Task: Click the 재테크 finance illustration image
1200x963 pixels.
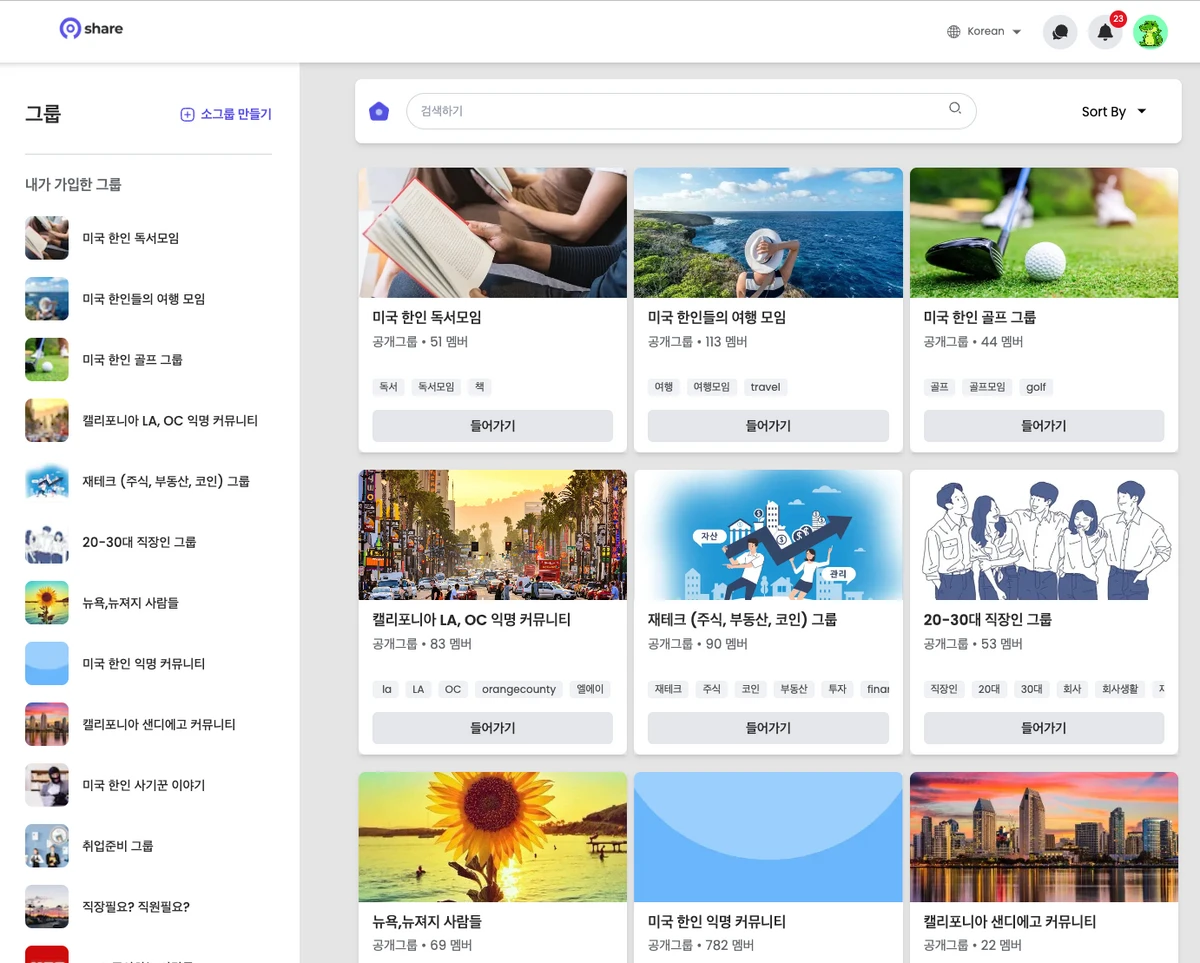Action: coord(768,535)
